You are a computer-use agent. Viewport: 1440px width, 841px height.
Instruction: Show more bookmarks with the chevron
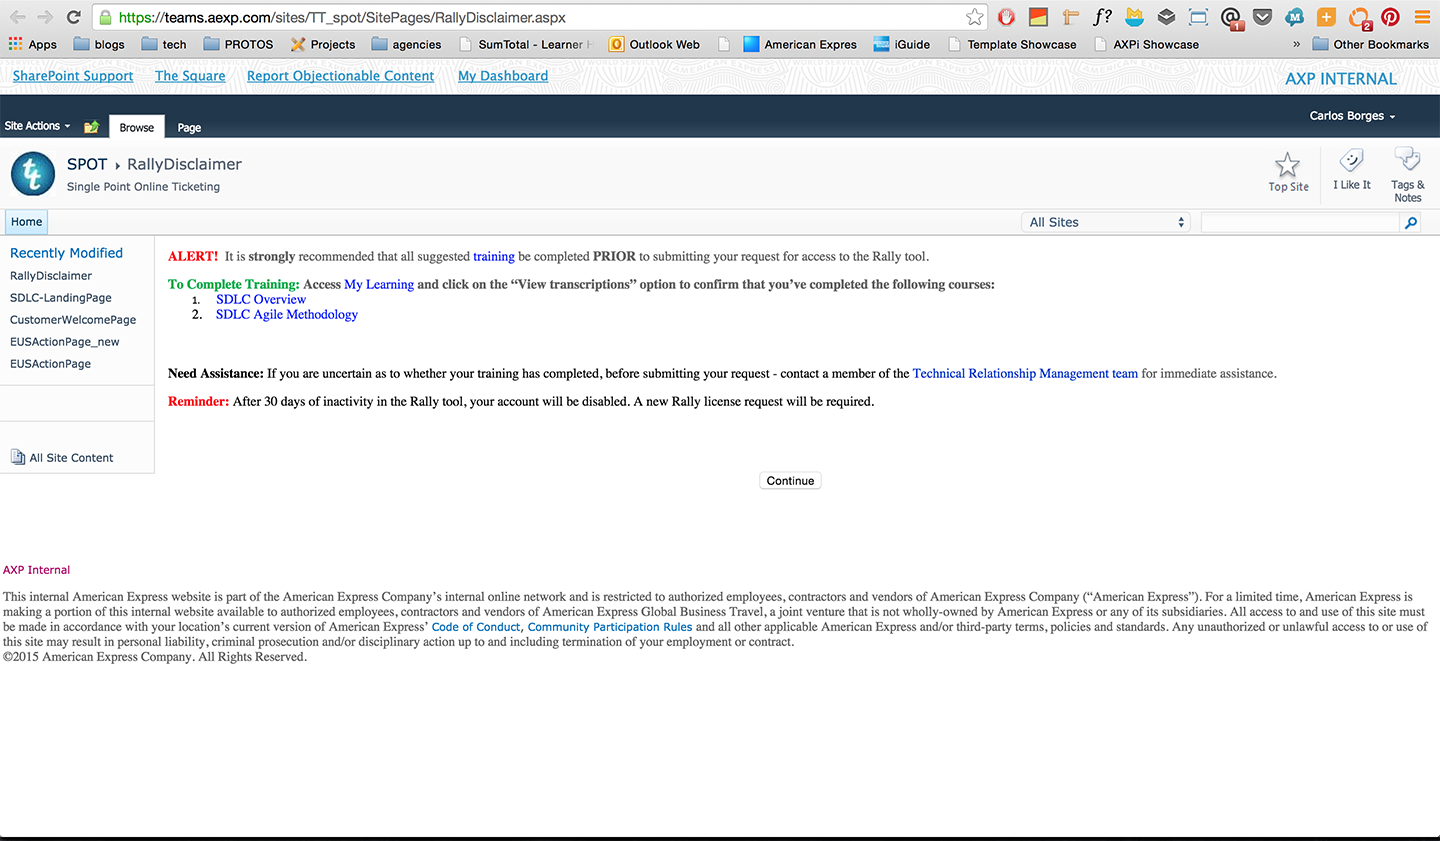click(x=1297, y=44)
